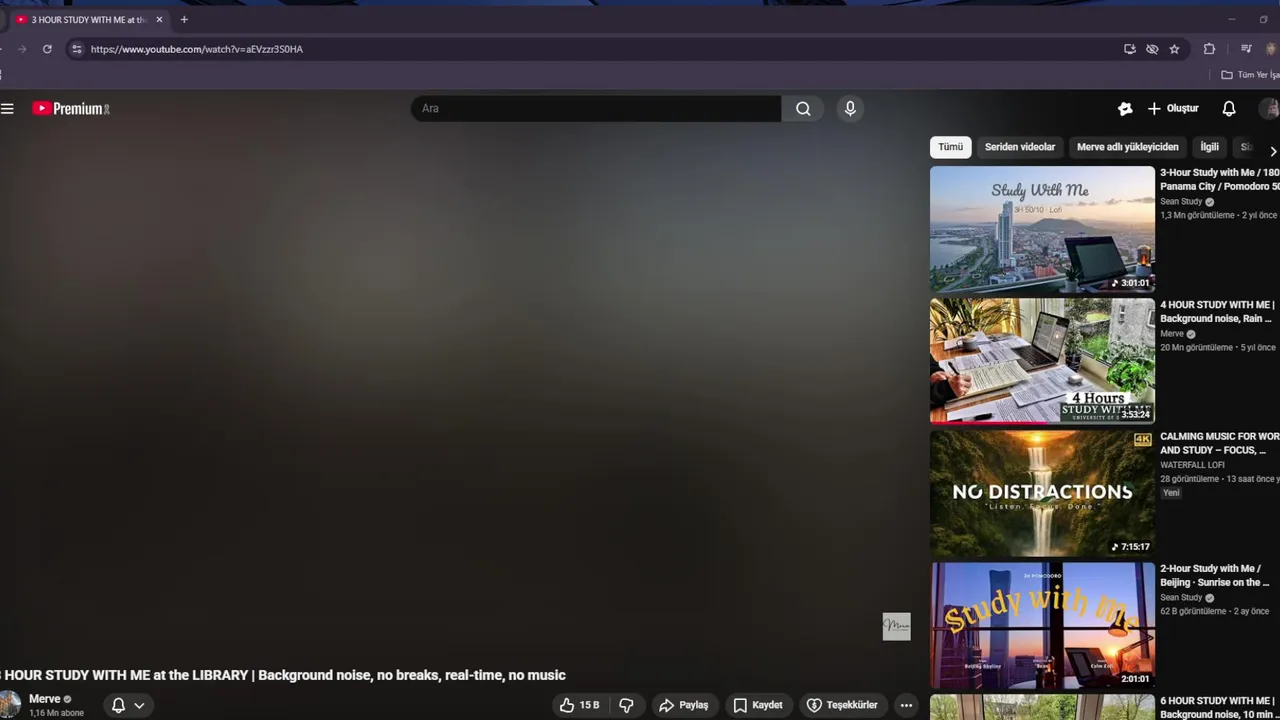Go forward in browser history
1280x720 pixels.
coord(21,49)
